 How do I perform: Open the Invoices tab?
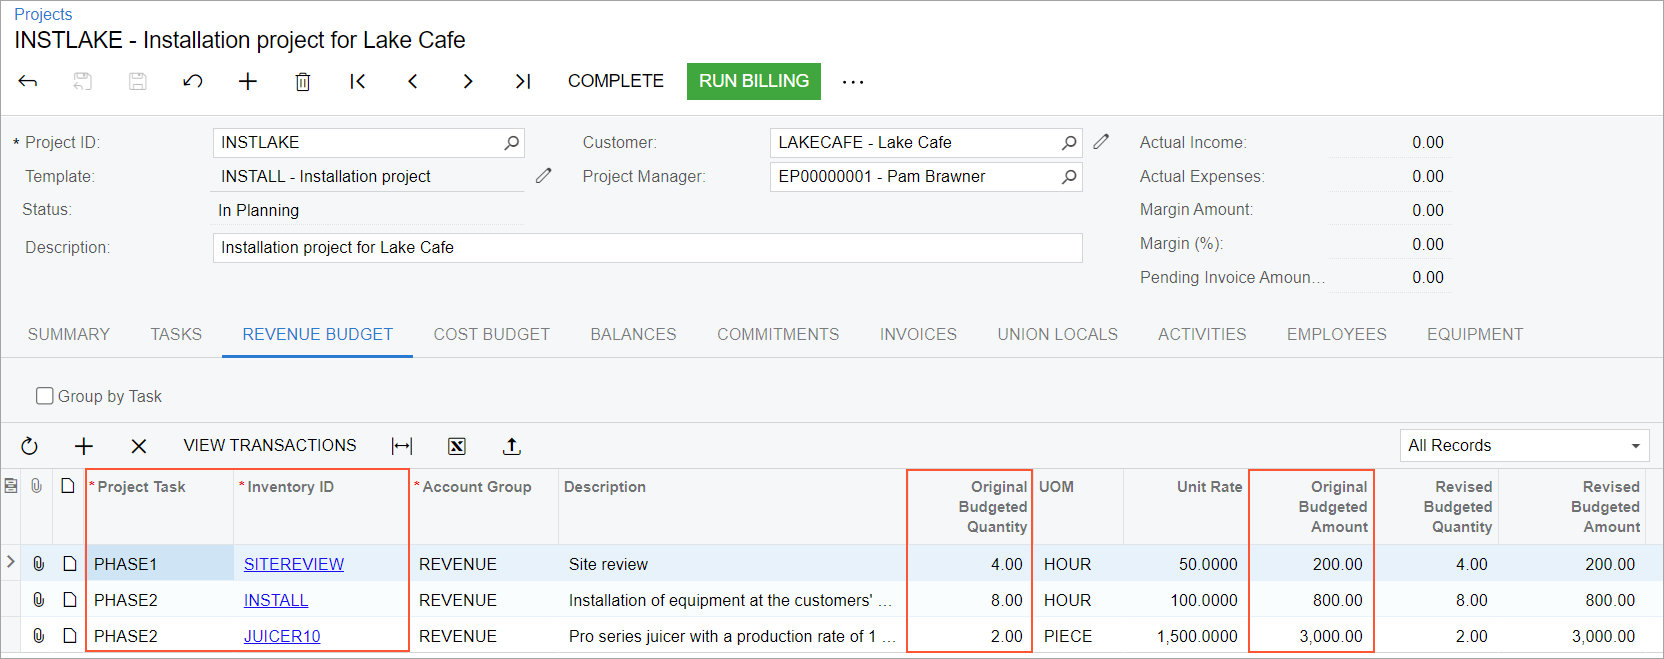point(918,334)
